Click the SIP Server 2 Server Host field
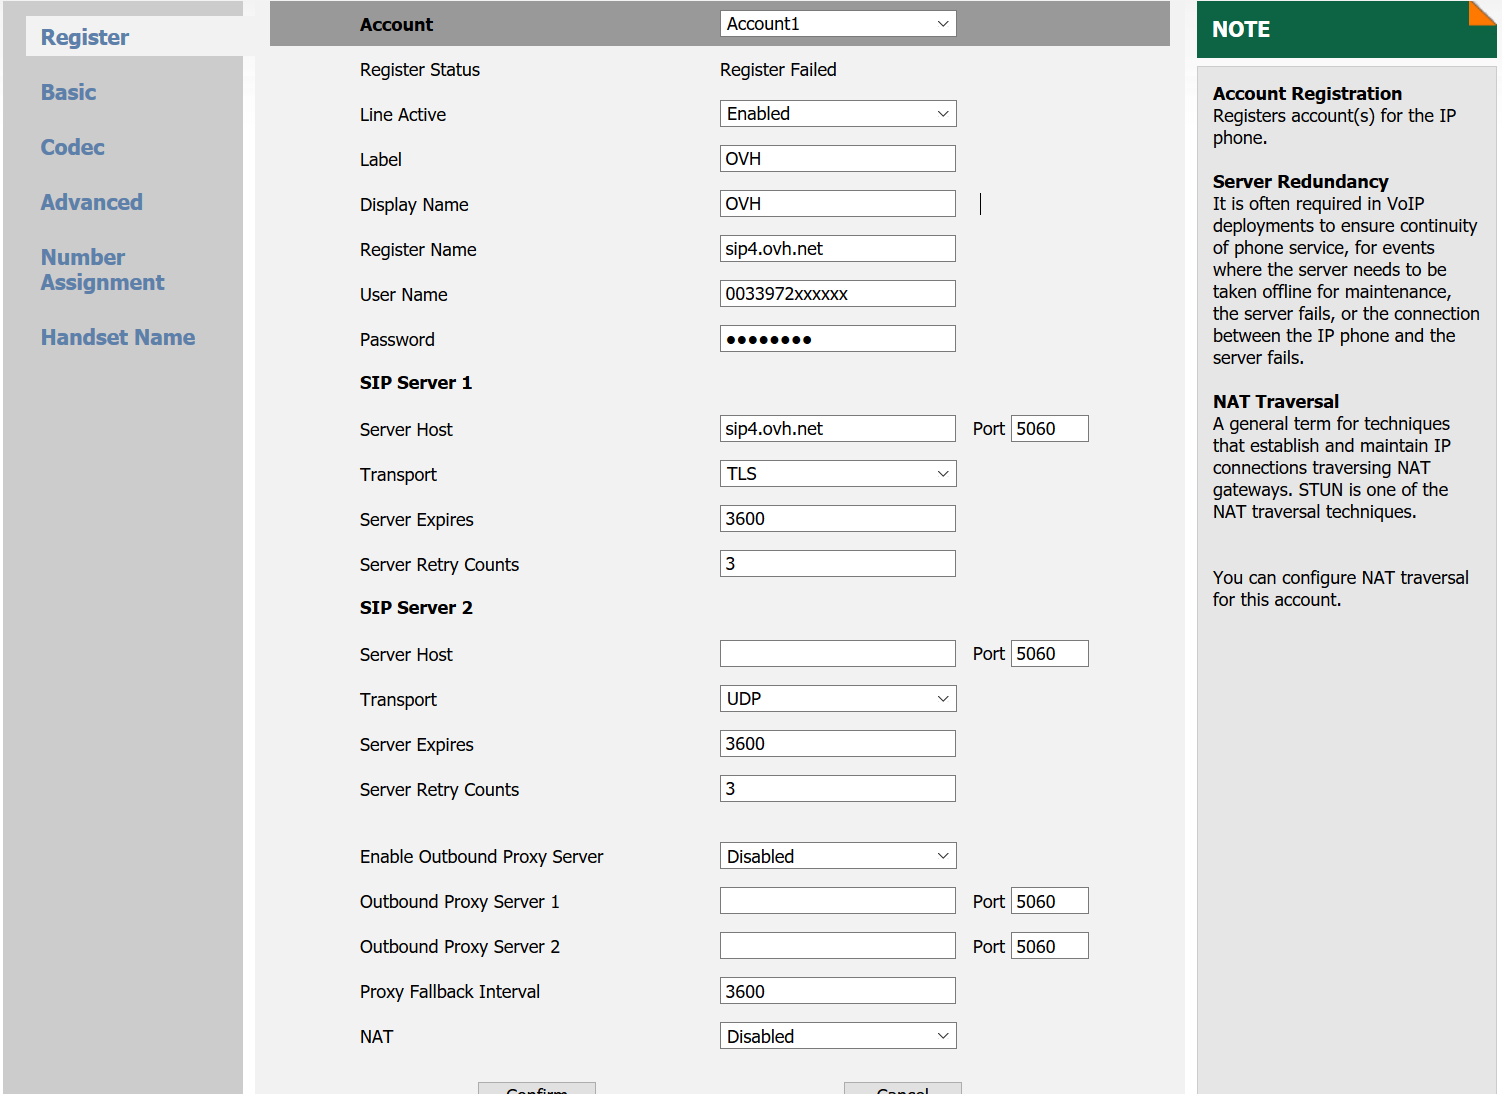The width and height of the screenshot is (1502, 1094). point(837,654)
